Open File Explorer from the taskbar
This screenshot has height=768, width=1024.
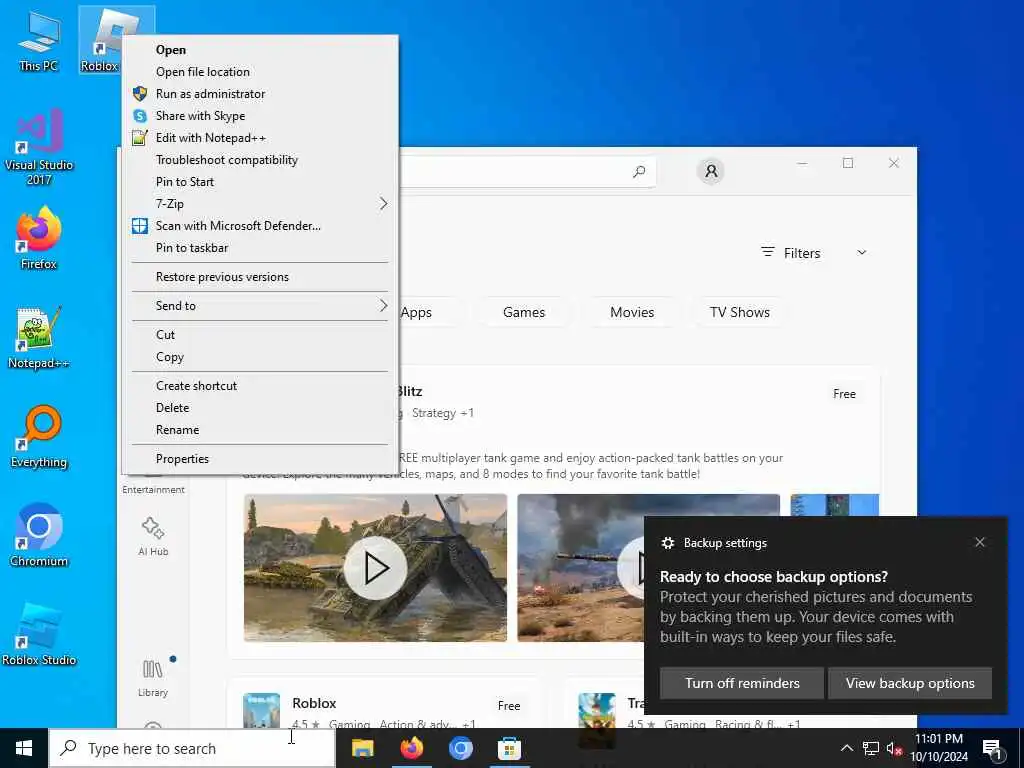(x=362, y=748)
